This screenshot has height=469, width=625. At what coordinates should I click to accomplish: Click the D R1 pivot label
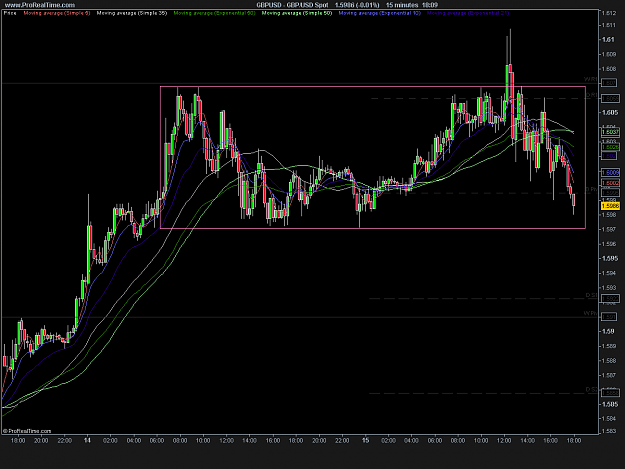point(592,95)
